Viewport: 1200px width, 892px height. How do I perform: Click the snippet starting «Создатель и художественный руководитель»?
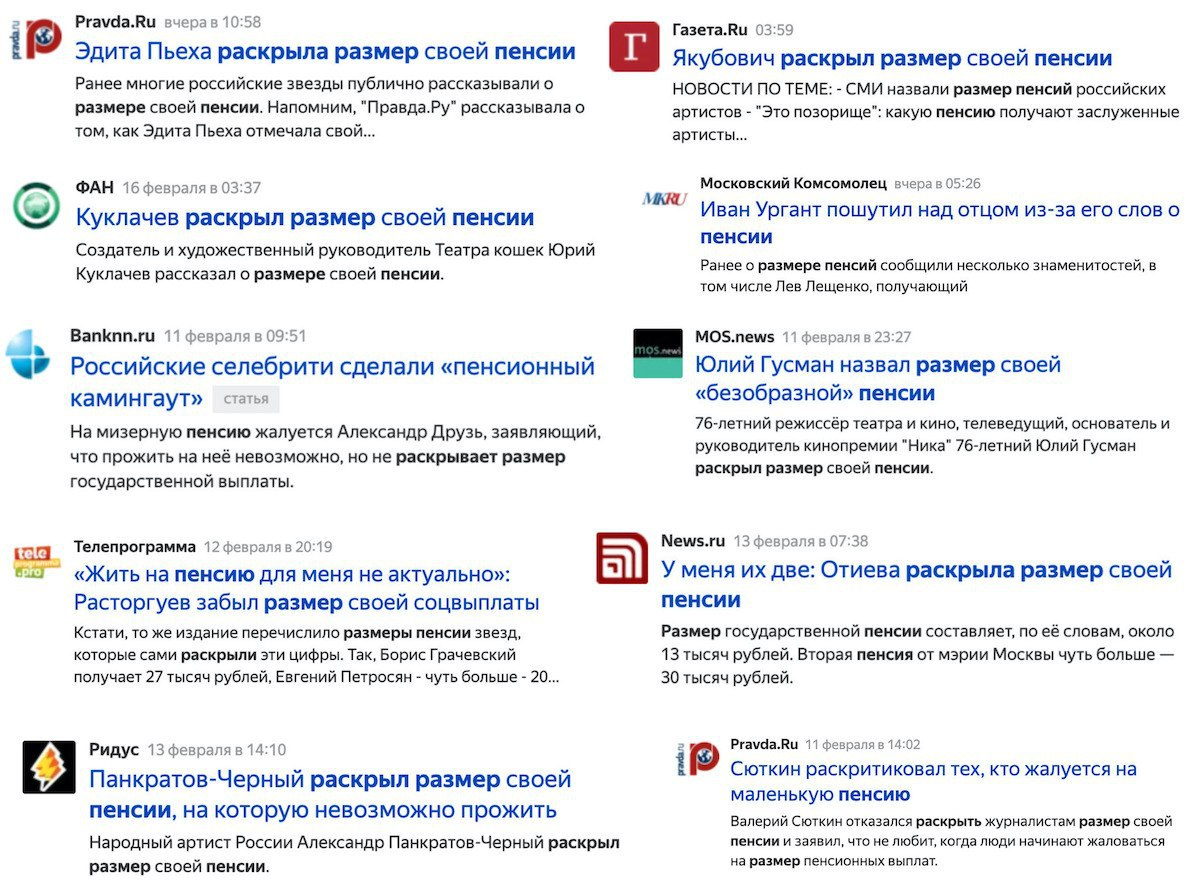click(x=336, y=262)
